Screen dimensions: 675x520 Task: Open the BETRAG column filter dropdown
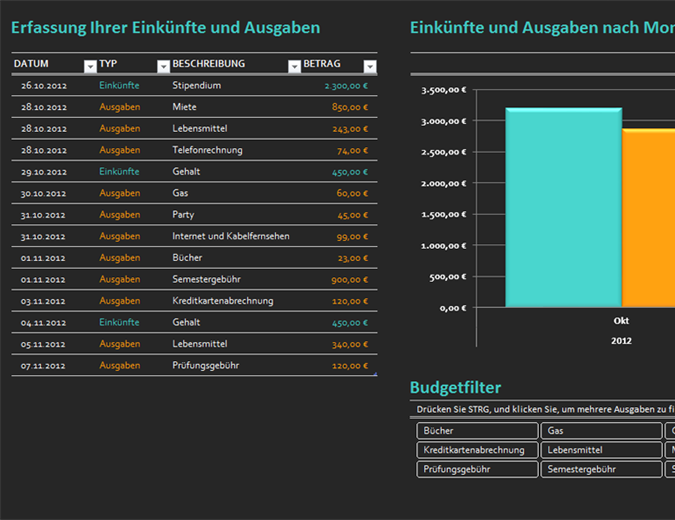(x=370, y=66)
